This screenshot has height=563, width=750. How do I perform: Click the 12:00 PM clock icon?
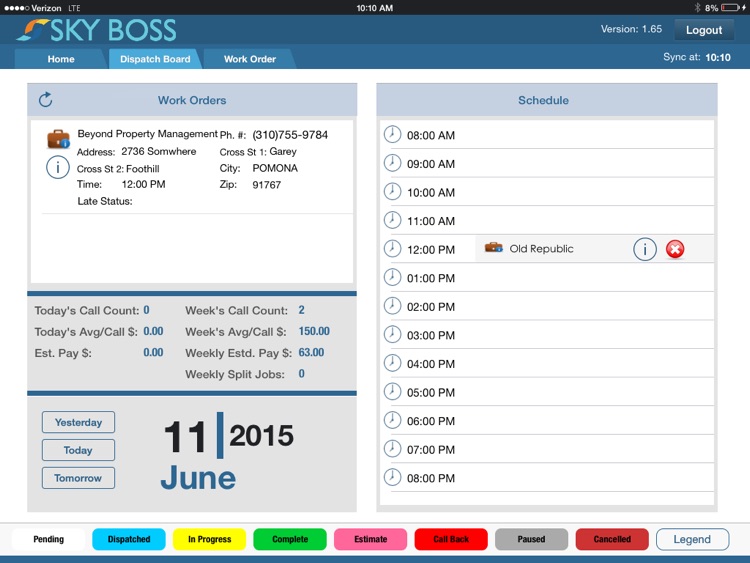click(392, 249)
